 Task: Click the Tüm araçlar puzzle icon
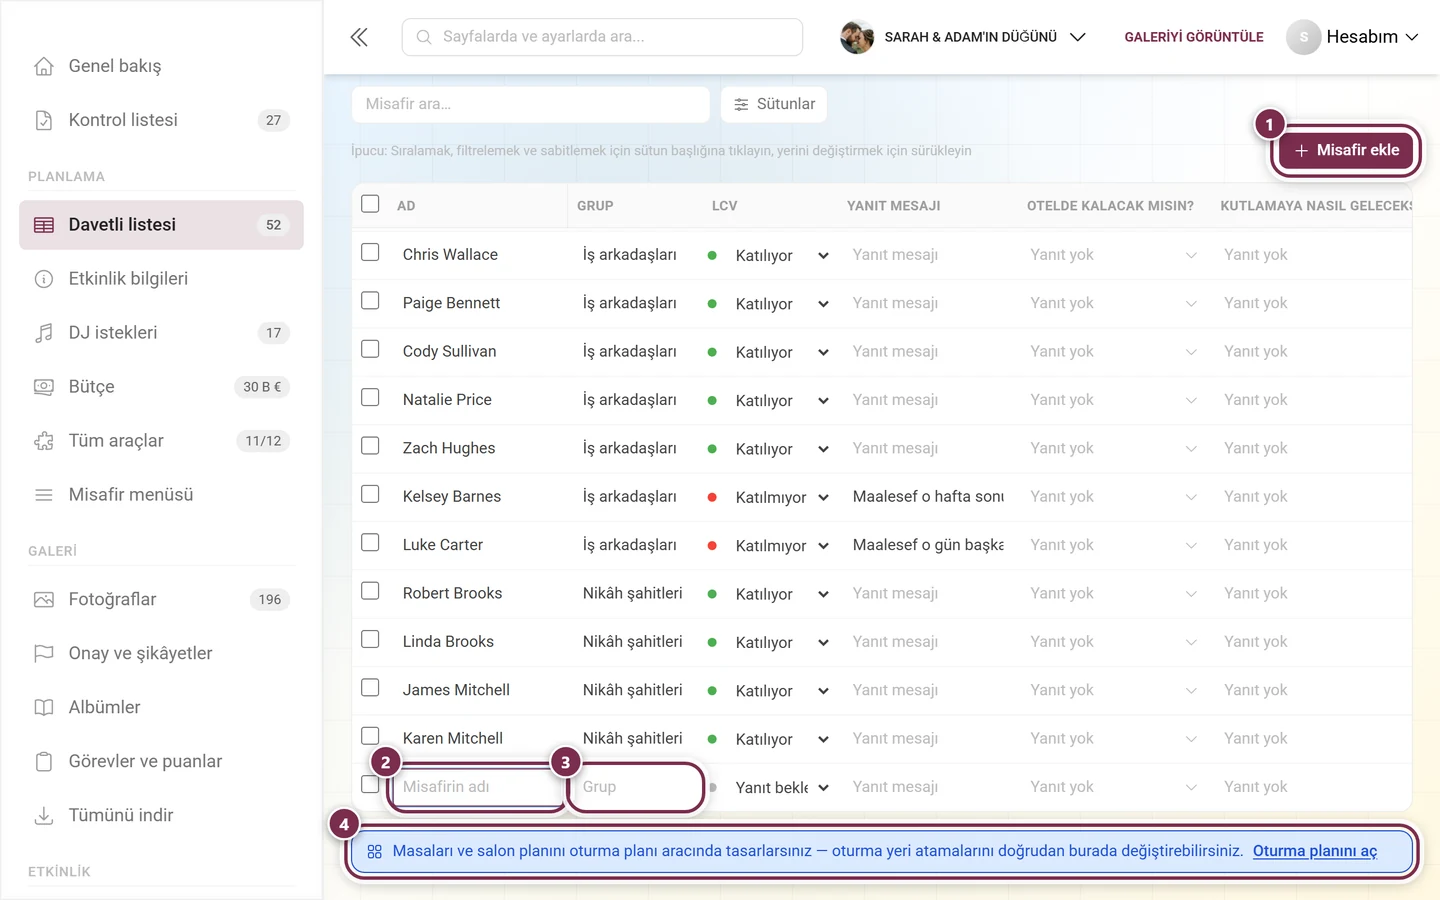(44, 441)
